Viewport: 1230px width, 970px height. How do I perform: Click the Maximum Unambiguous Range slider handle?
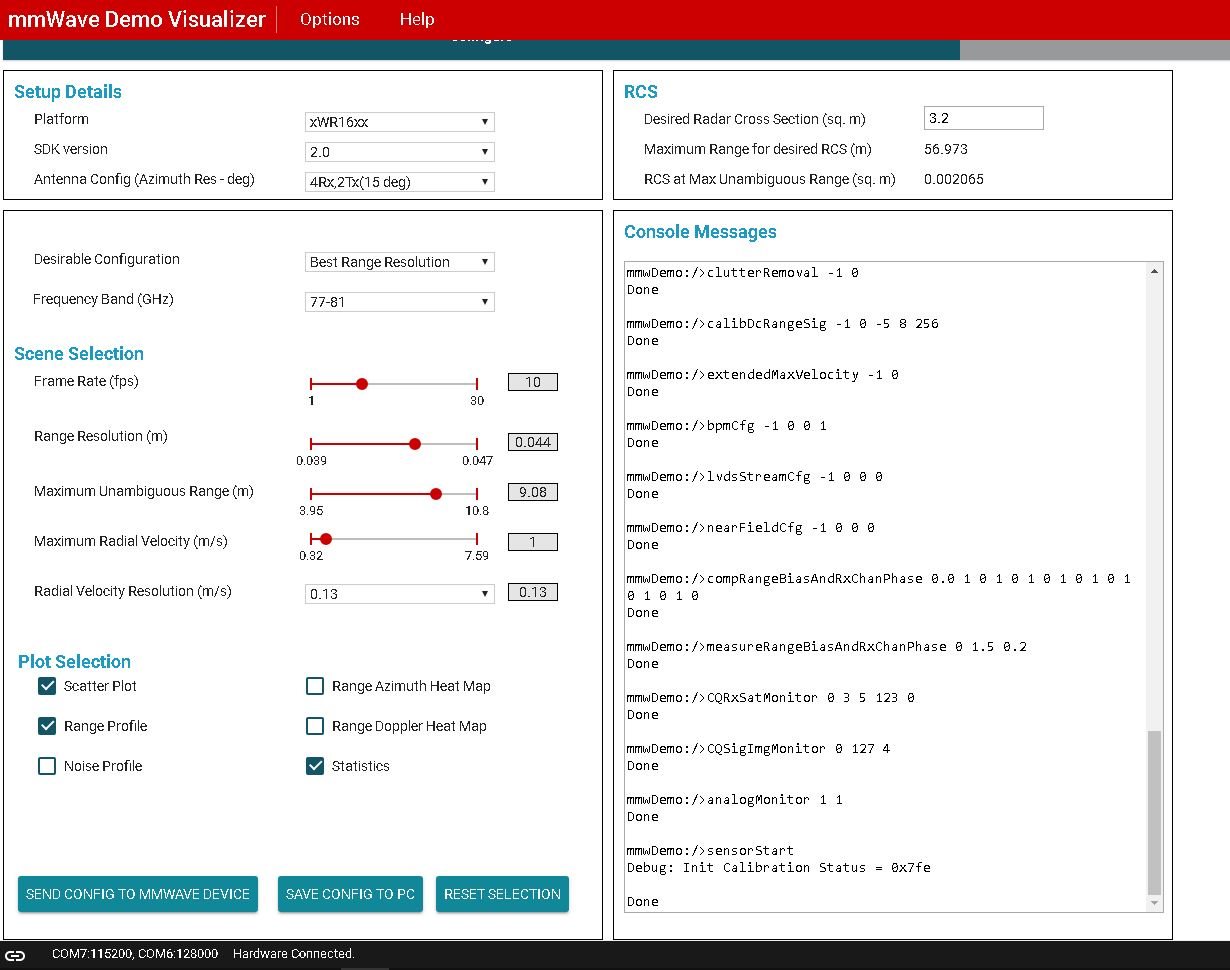click(x=436, y=493)
